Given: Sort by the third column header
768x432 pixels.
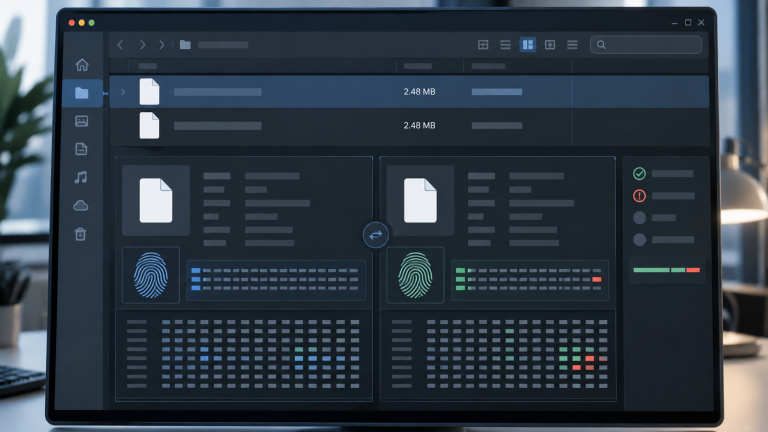Looking at the screenshot, I should [488, 66].
